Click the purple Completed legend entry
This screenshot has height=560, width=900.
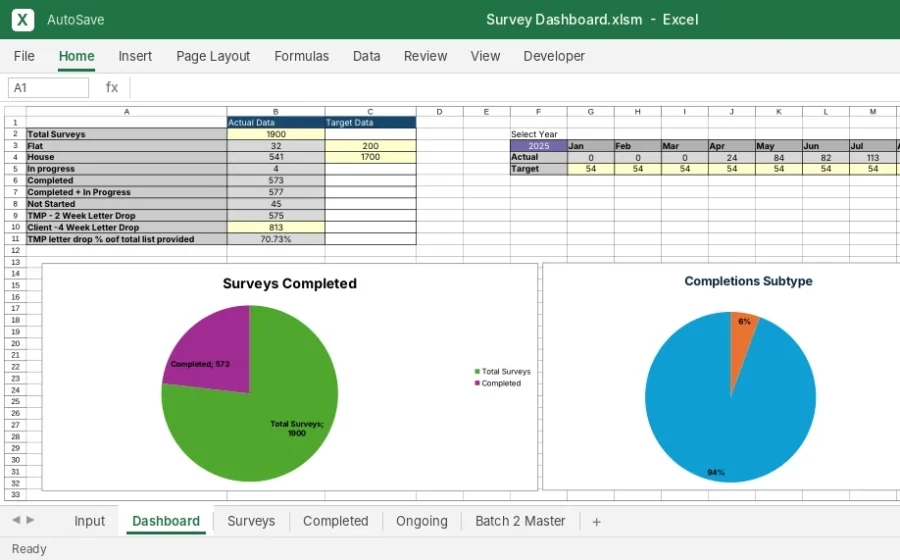pos(498,383)
